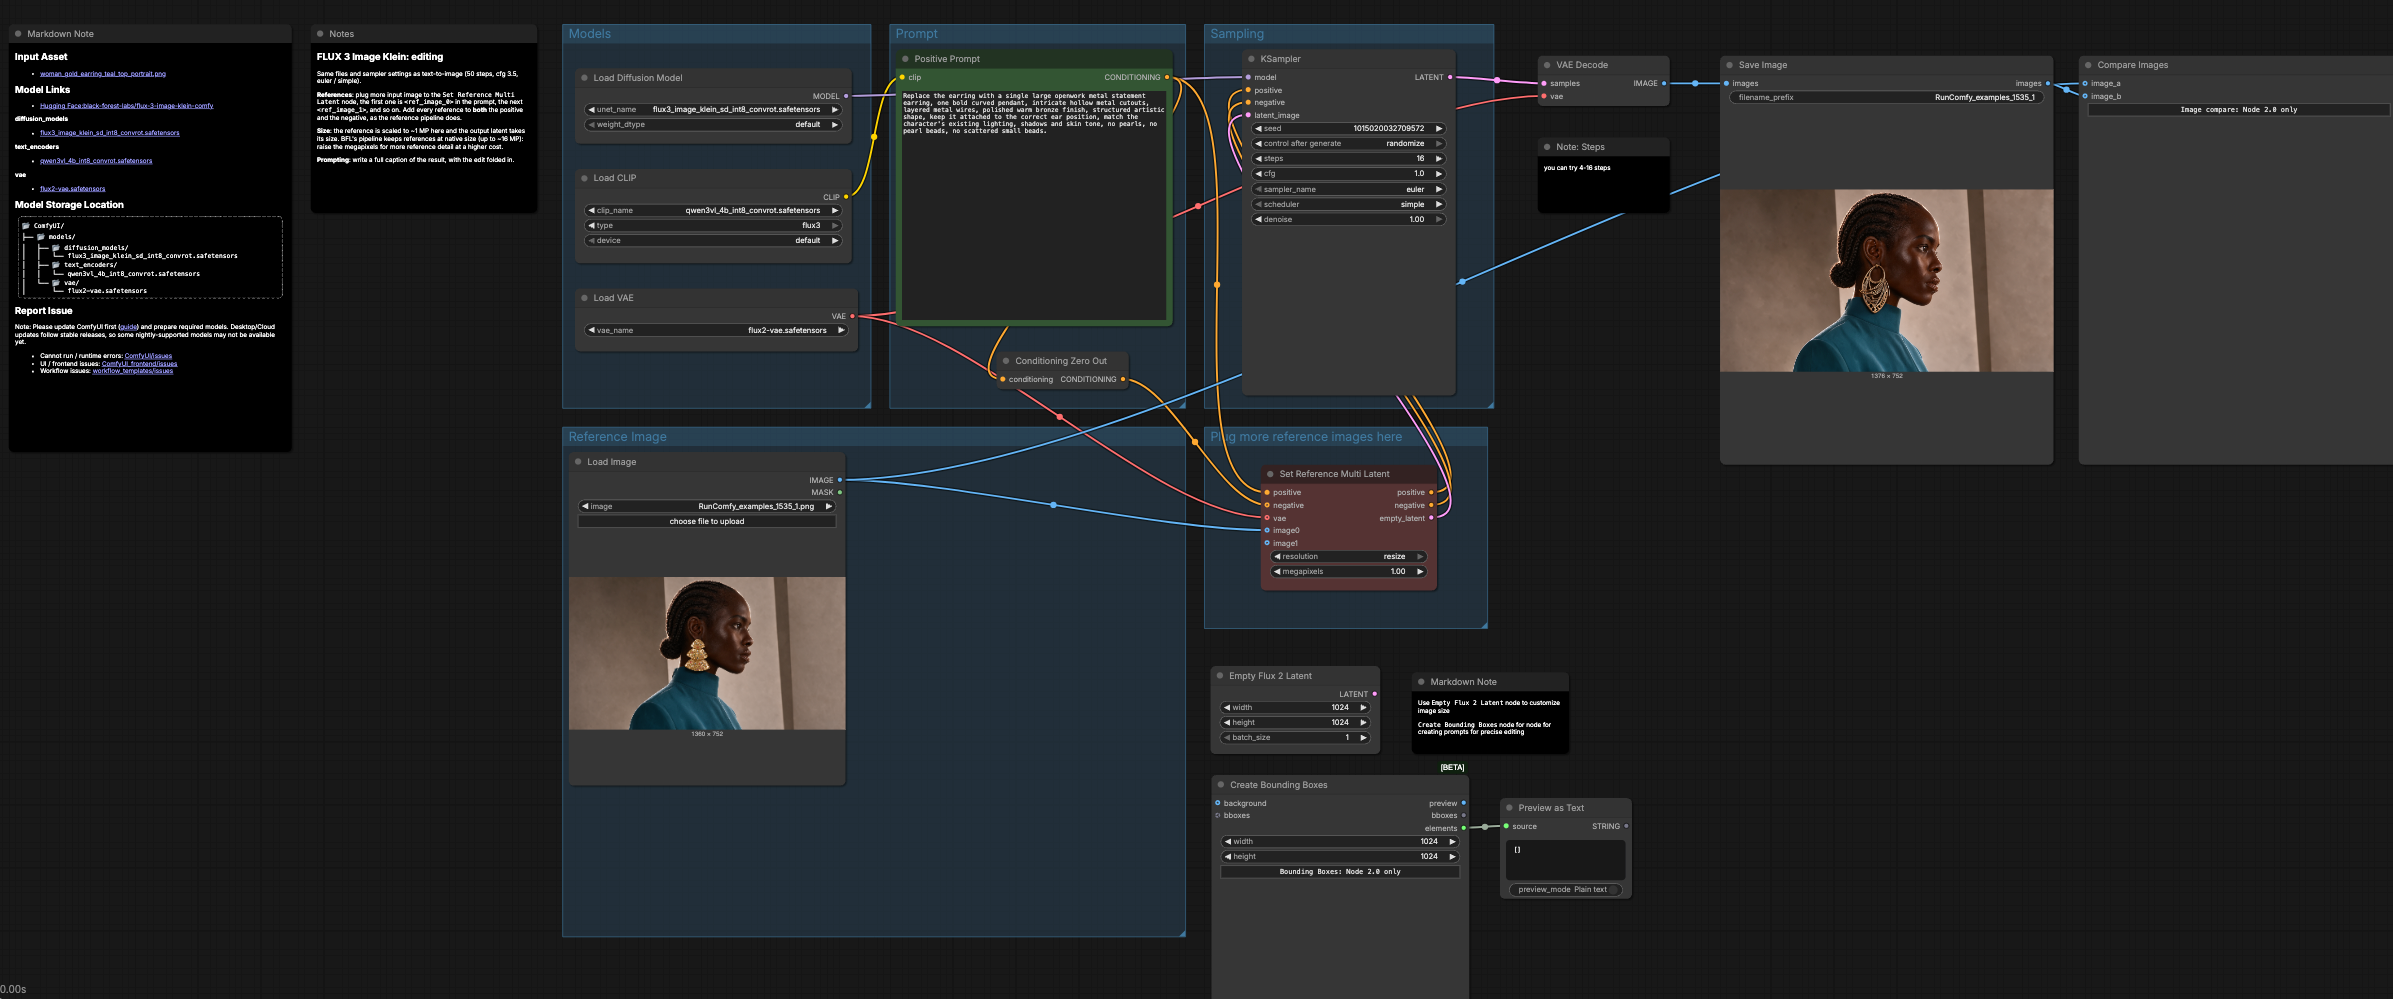The height and width of the screenshot is (999, 2393).
Task: Decrease KSampler cfg with left arrow
Action: click(1258, 174)
